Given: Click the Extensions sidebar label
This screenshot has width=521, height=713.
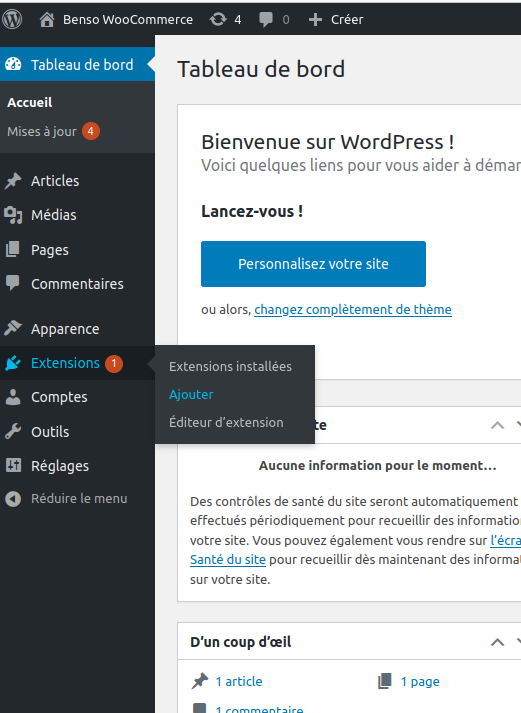Looking at the screenshot, I should click(x=65, y=363).
